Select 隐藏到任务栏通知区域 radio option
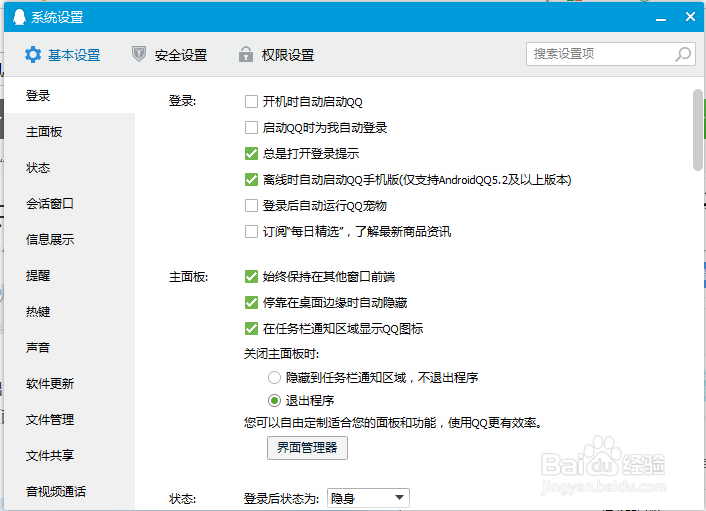The height and width of the screenshot is (511, 706). pos(274,377)
